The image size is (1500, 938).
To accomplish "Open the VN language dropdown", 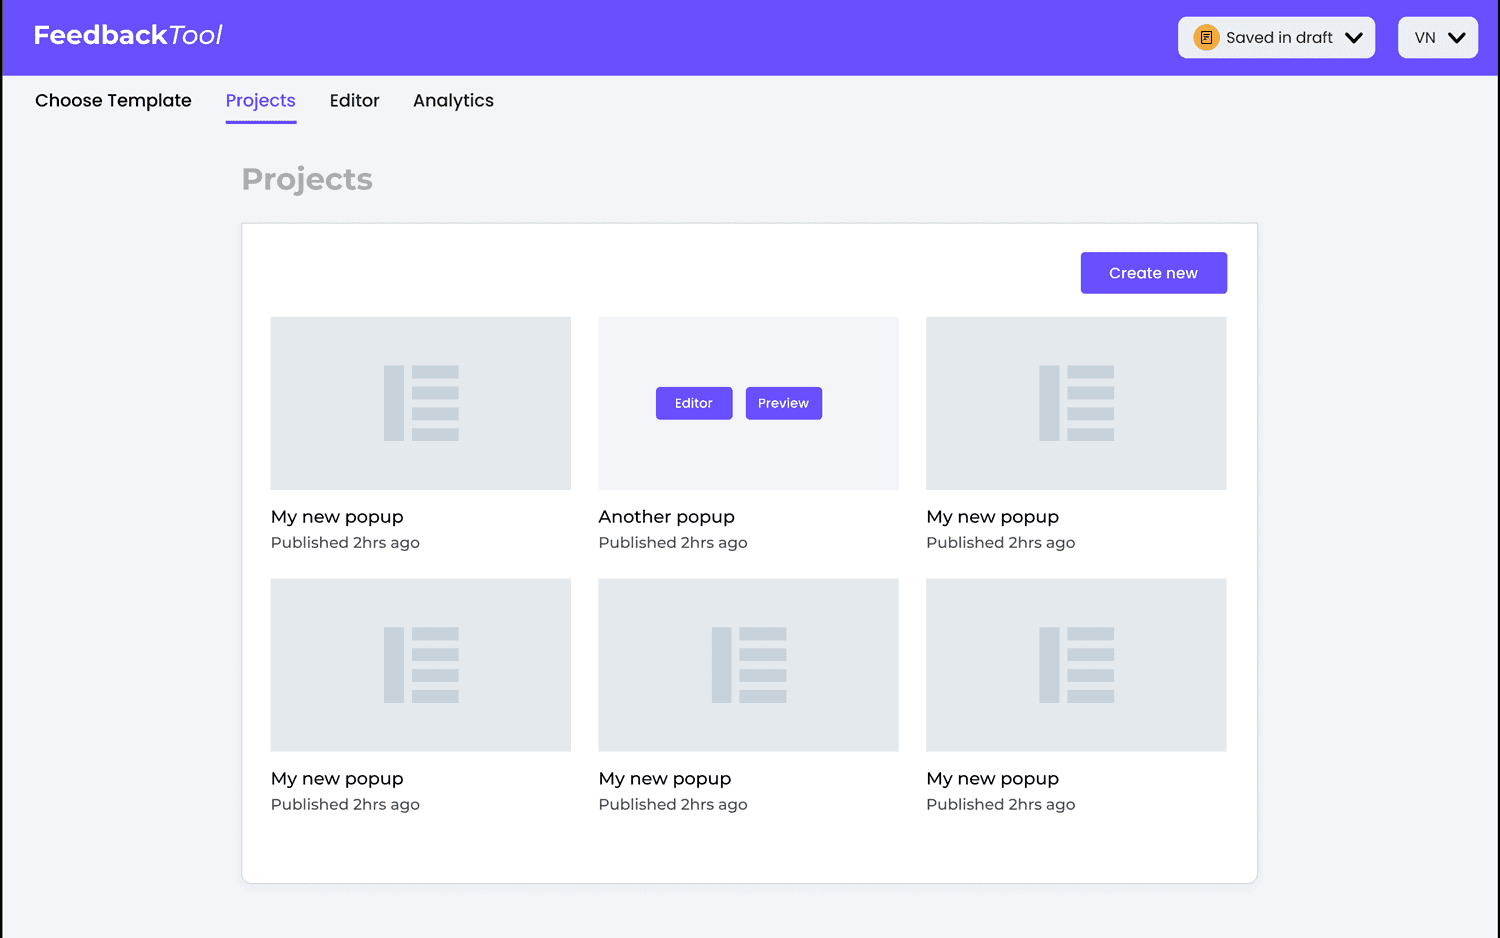I will tap(1438, 38).
